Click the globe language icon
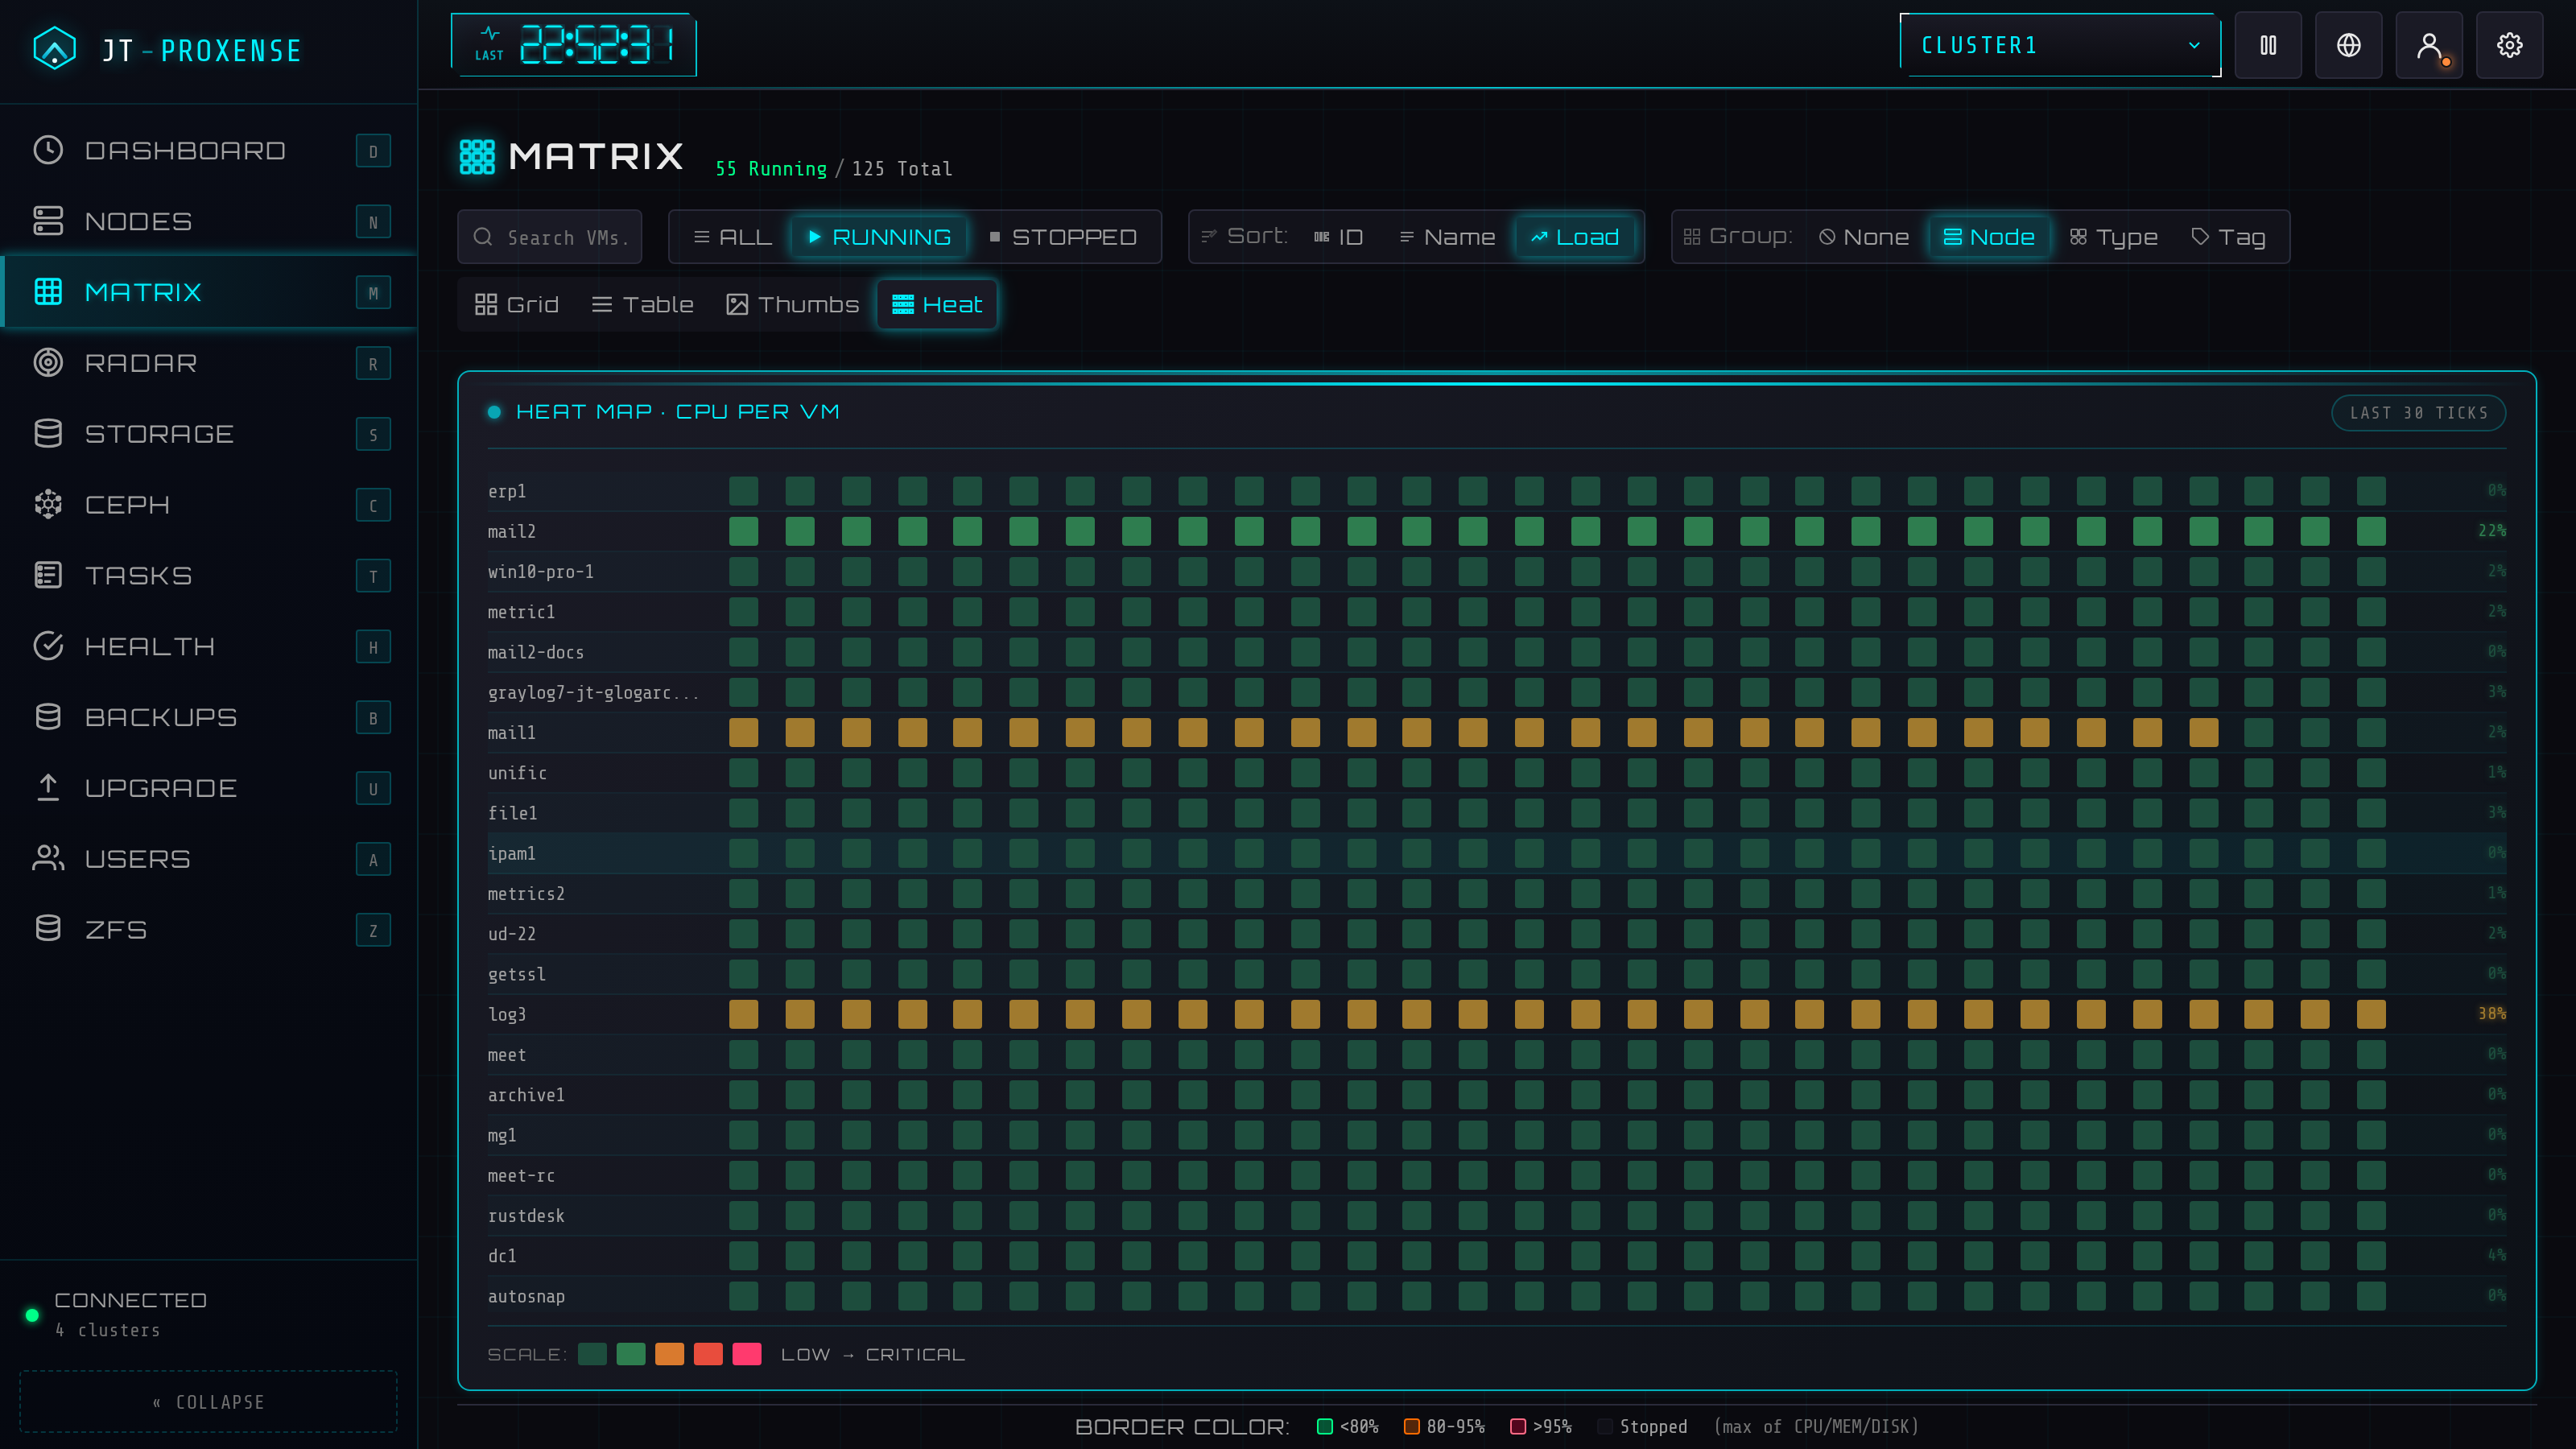The height and width of the screenshot is (1449, 2576). (x=2349, y=45)
